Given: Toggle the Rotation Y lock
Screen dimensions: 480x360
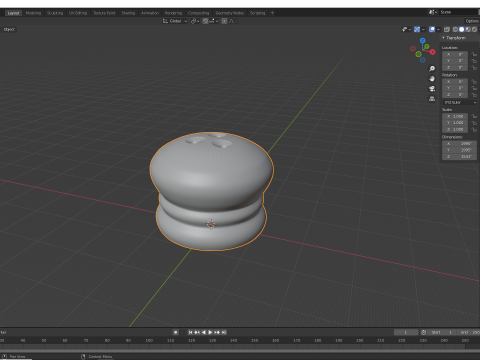Looking at the screenshot, I should (x=474, y=88).
